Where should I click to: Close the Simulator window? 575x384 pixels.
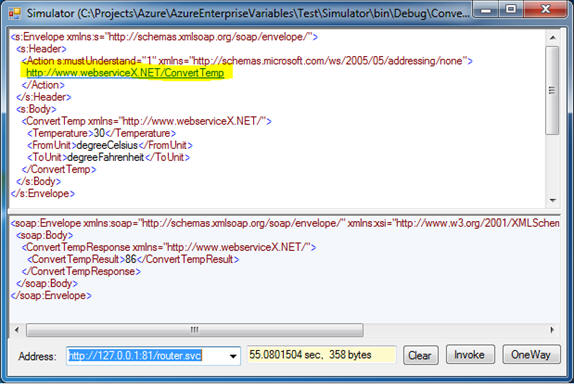click(x=546, y=9)
